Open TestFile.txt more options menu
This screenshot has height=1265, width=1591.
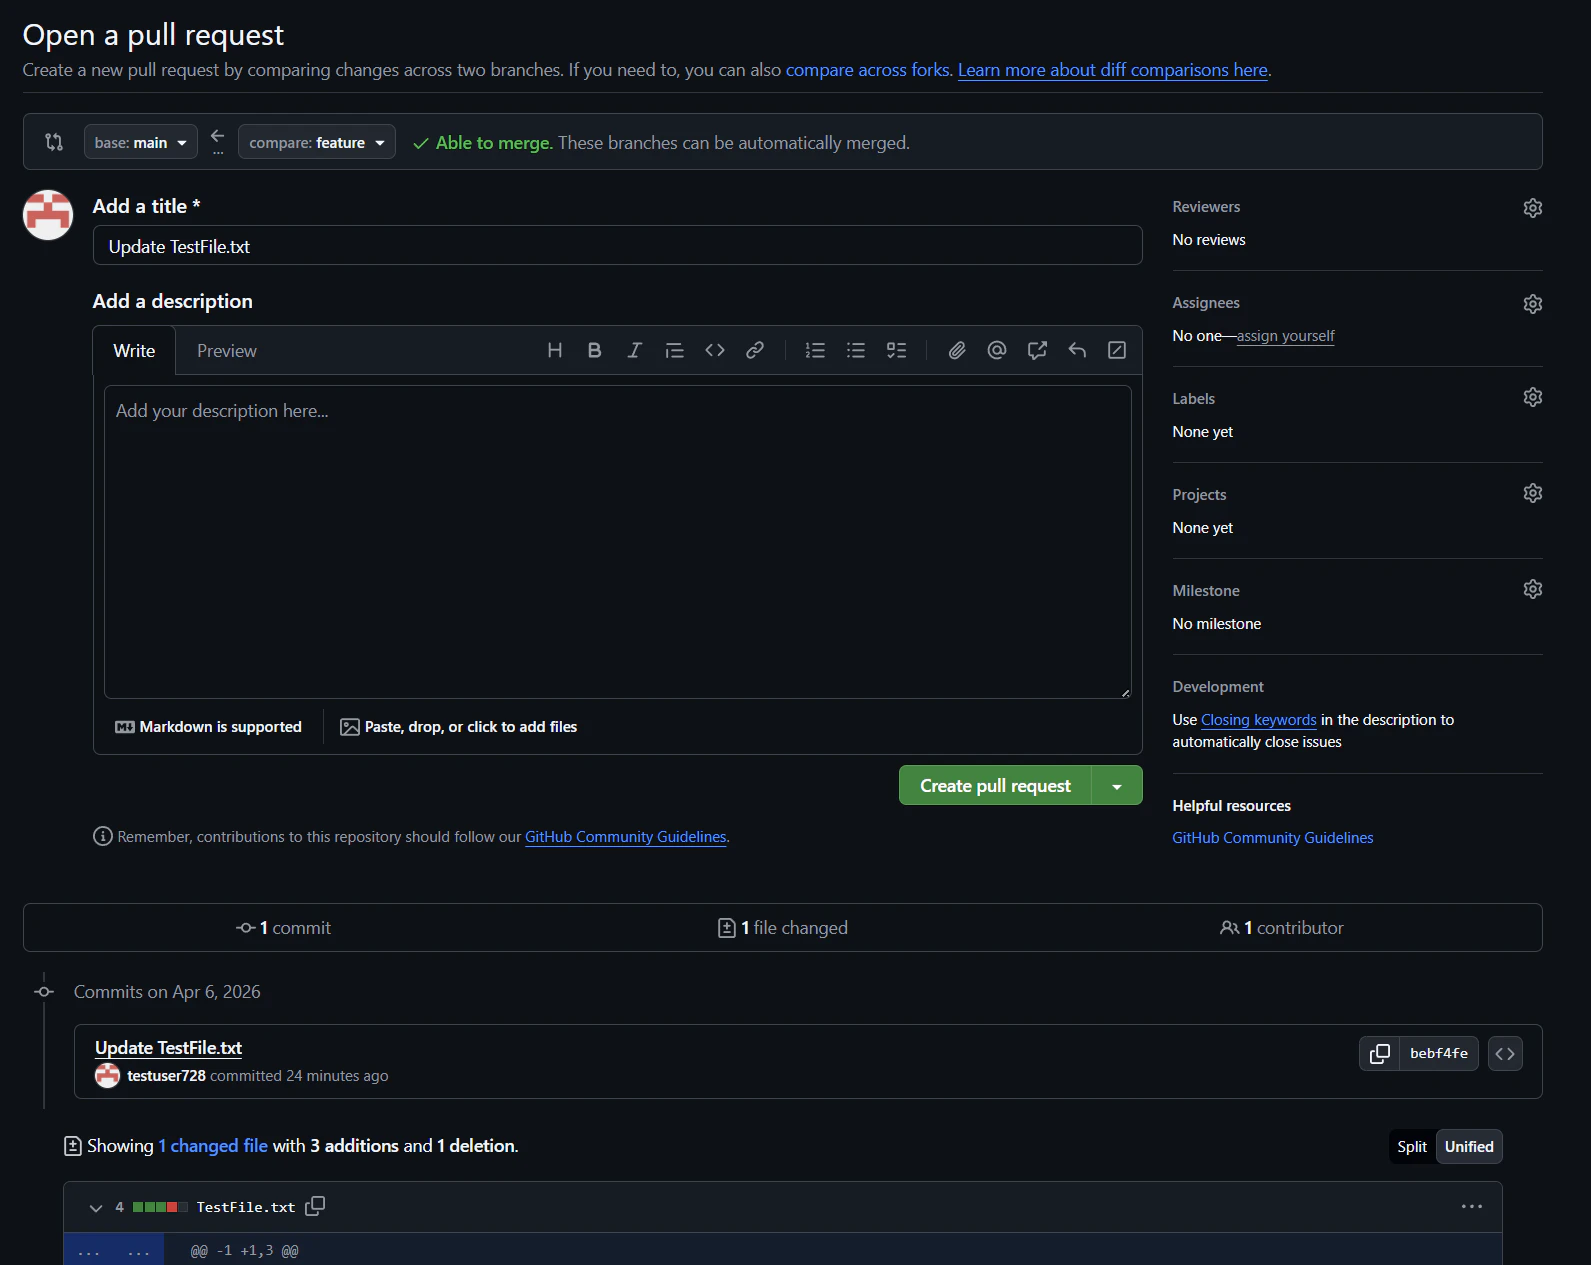(1471, 1206)
